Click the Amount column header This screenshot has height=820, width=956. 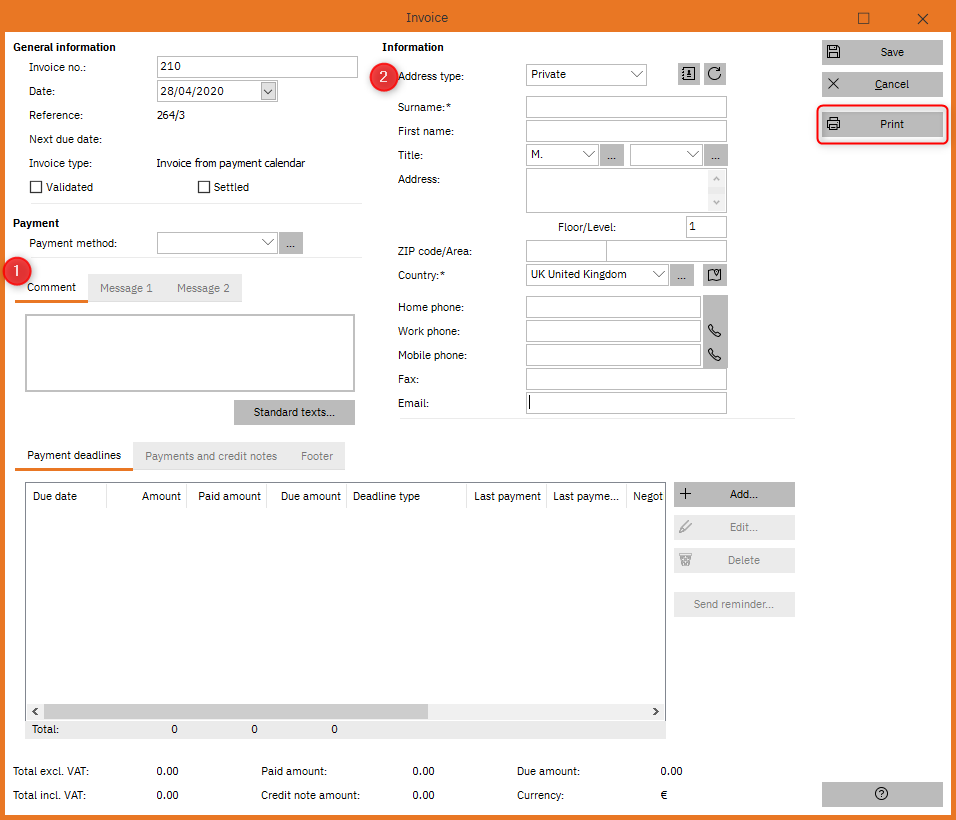click(x=146, y=496)
